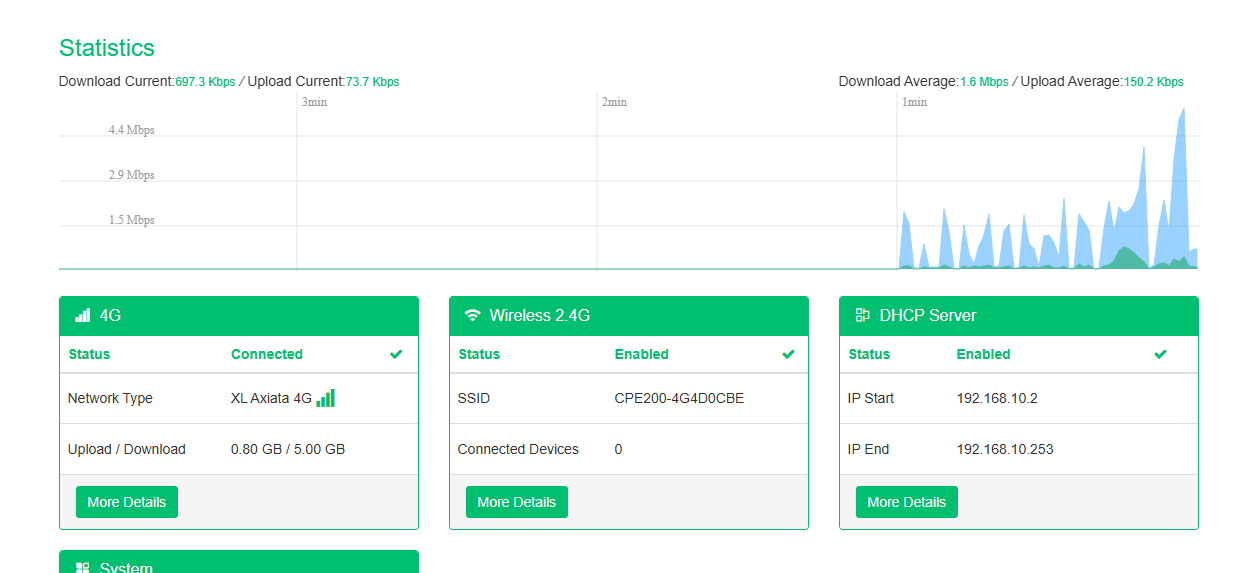This screenshot has width=1246, height=573.
Task: Open More Details for DHCP Server
Action: pos(906,502)
